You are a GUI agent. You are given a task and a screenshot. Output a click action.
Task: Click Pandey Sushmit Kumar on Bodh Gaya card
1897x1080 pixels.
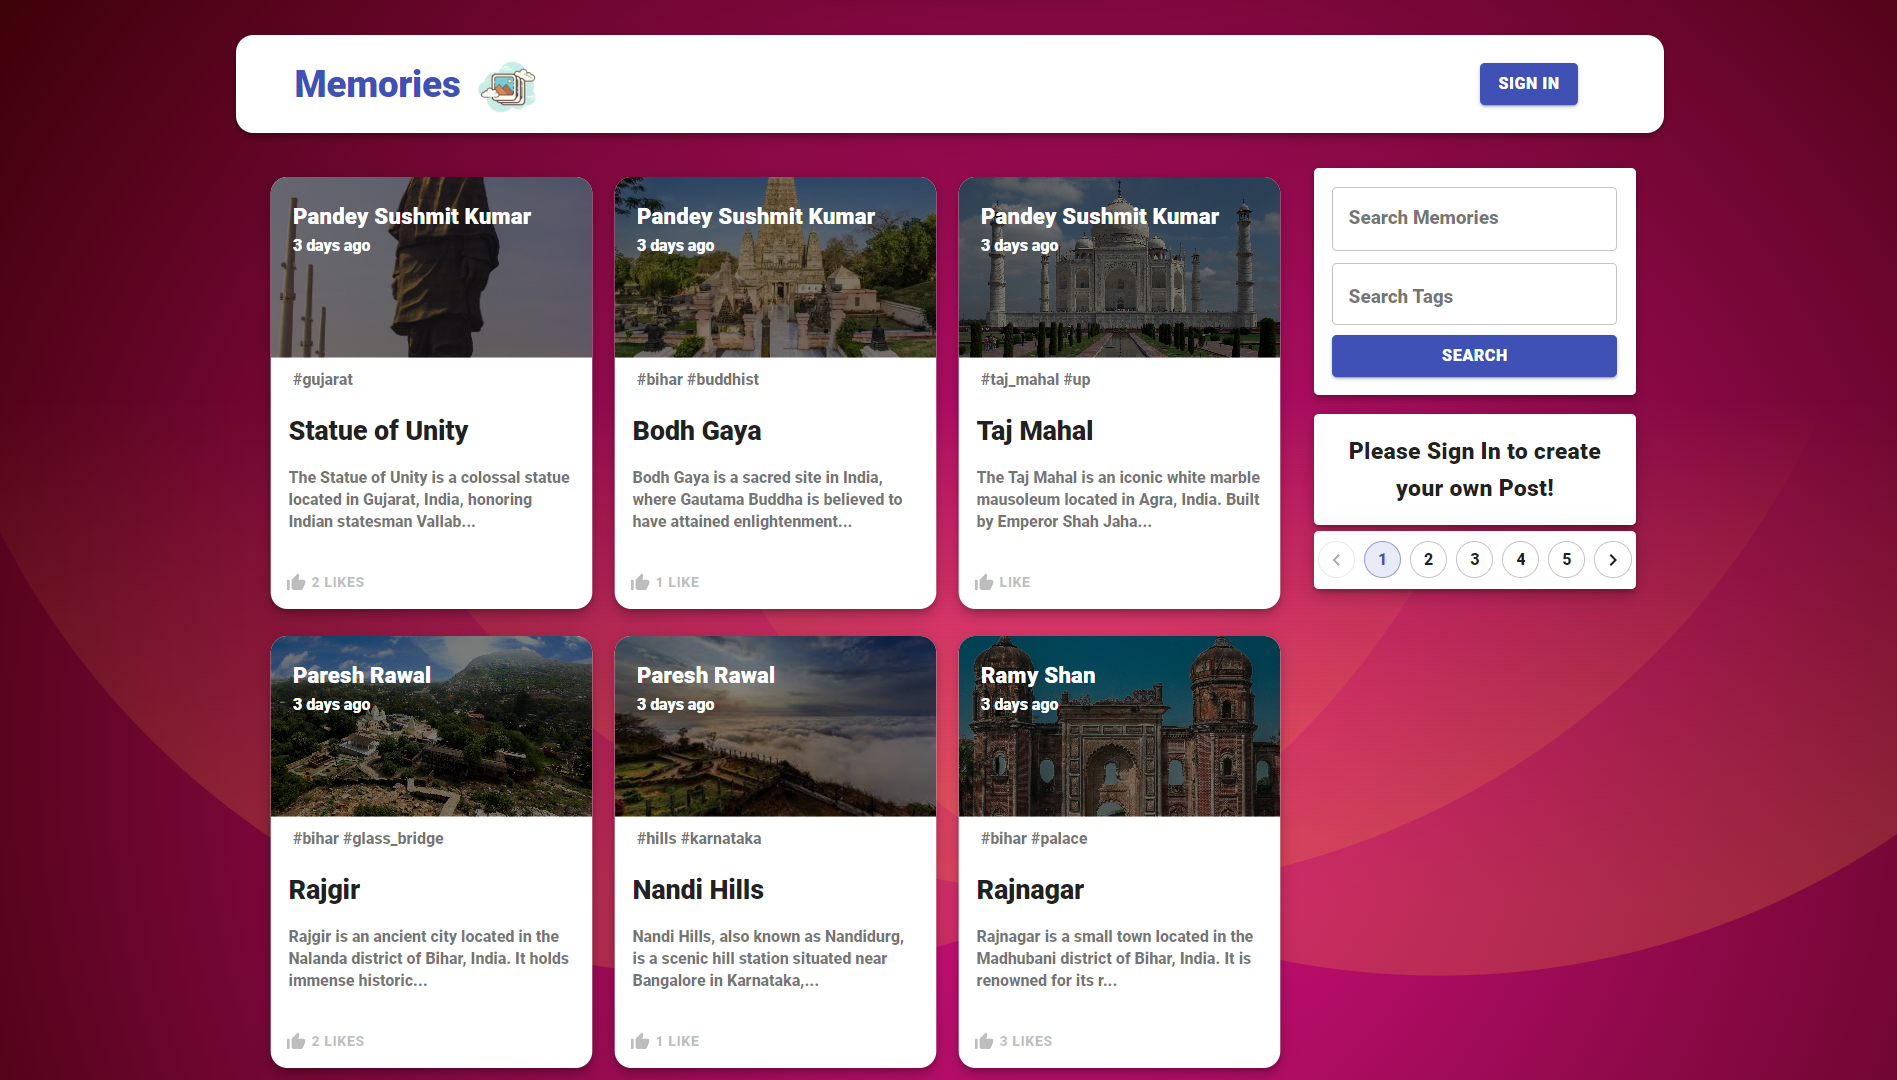(755, 216)
